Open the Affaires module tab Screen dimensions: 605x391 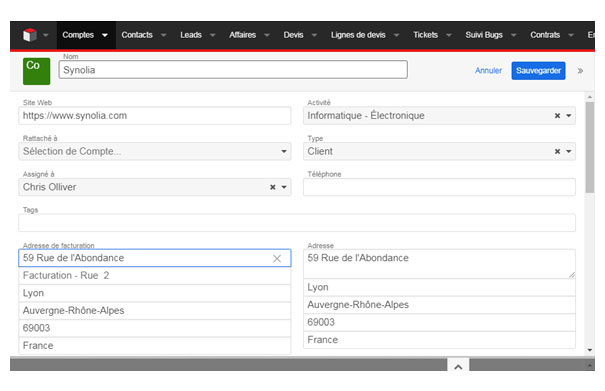242,35
